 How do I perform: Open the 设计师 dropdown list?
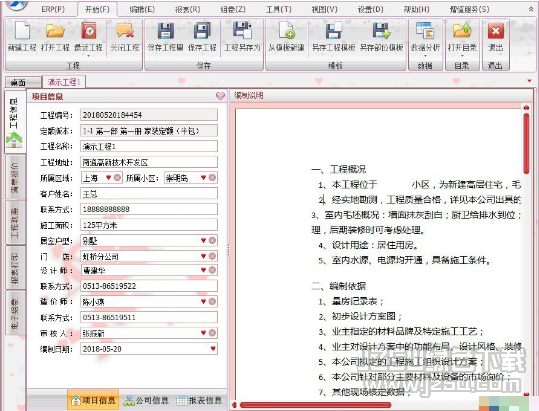click(204, 270)
